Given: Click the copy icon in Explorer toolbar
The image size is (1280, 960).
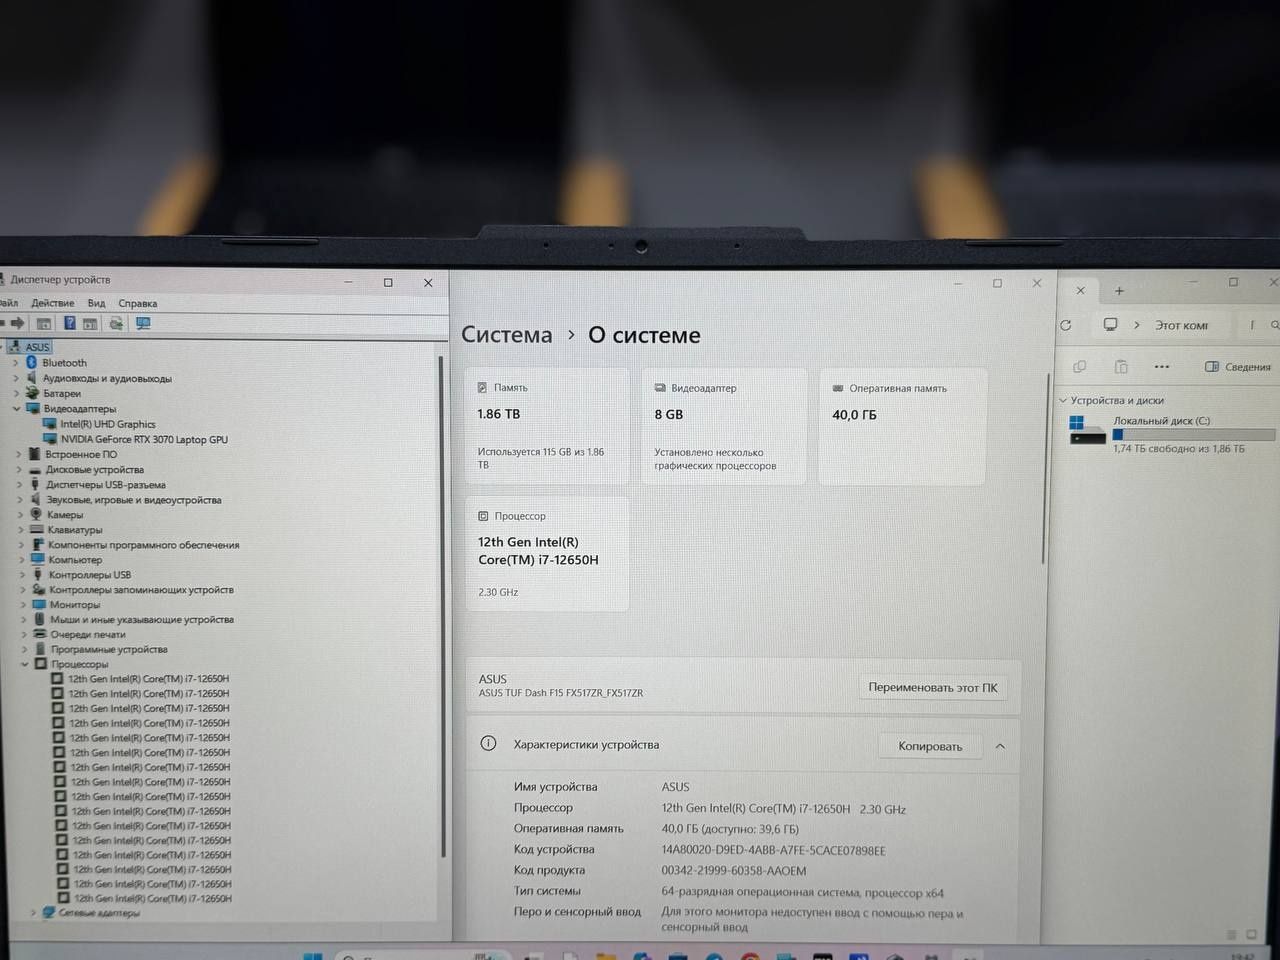Looking at the screenshot, I should (x=1079, y=367).
